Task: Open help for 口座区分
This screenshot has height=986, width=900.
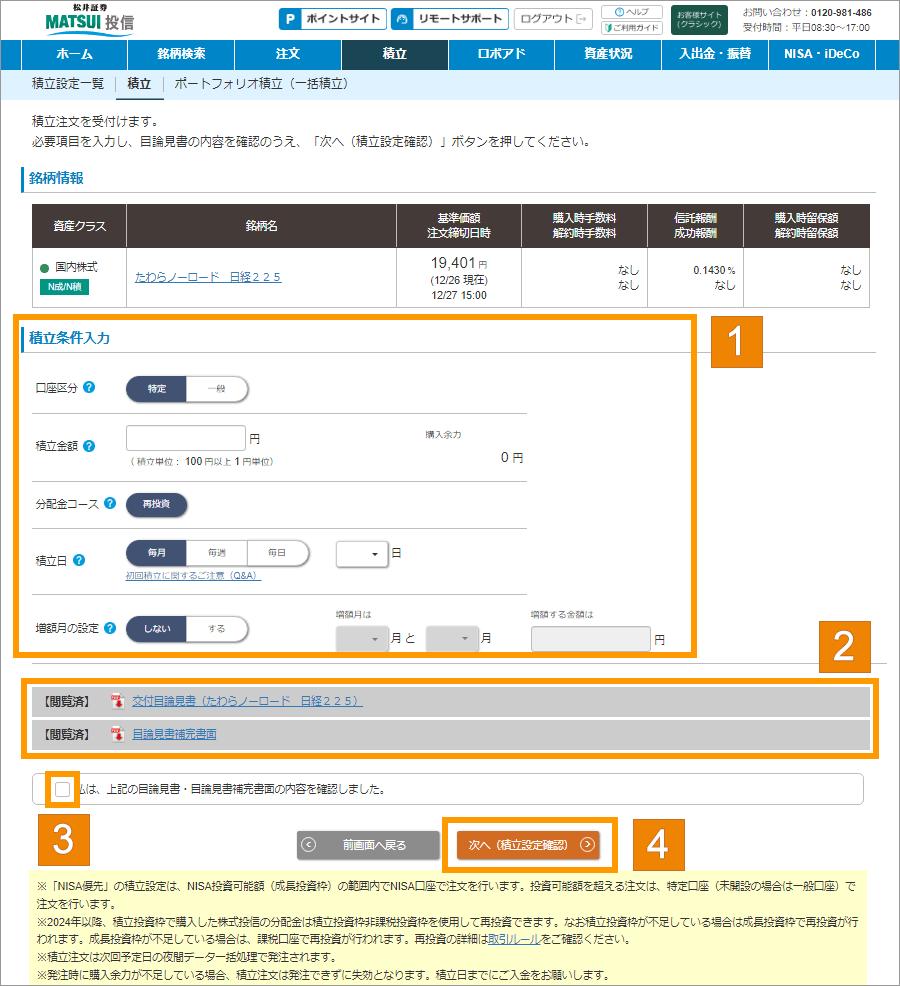Action: (x=89, y=387)
